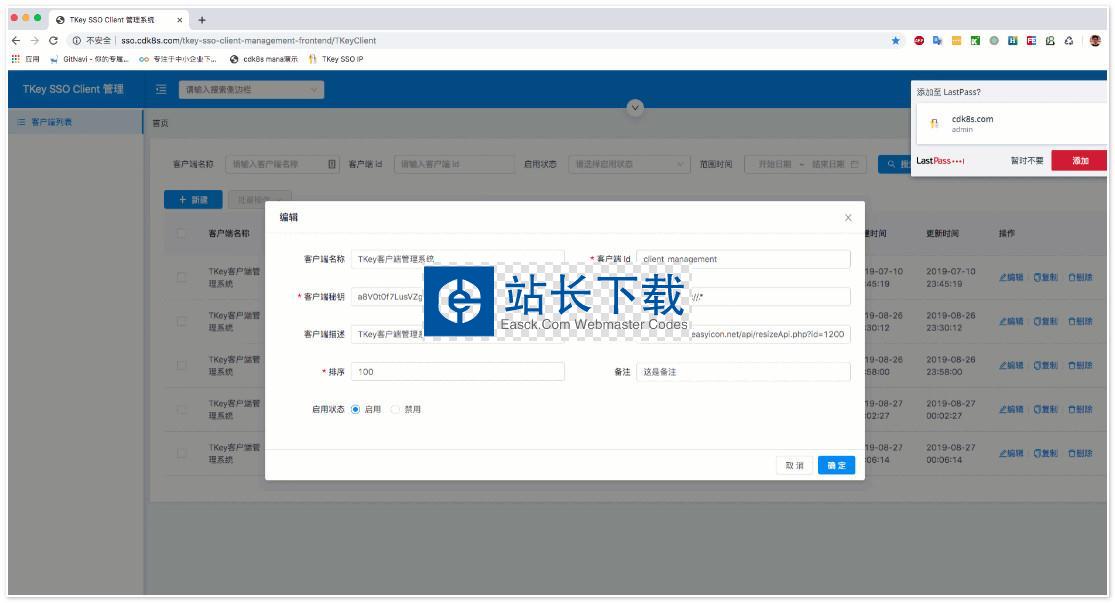Switch to the 首页 page tab
Image resolution: width=1115 pixels, height=603 pixels.
coord(161,123)
